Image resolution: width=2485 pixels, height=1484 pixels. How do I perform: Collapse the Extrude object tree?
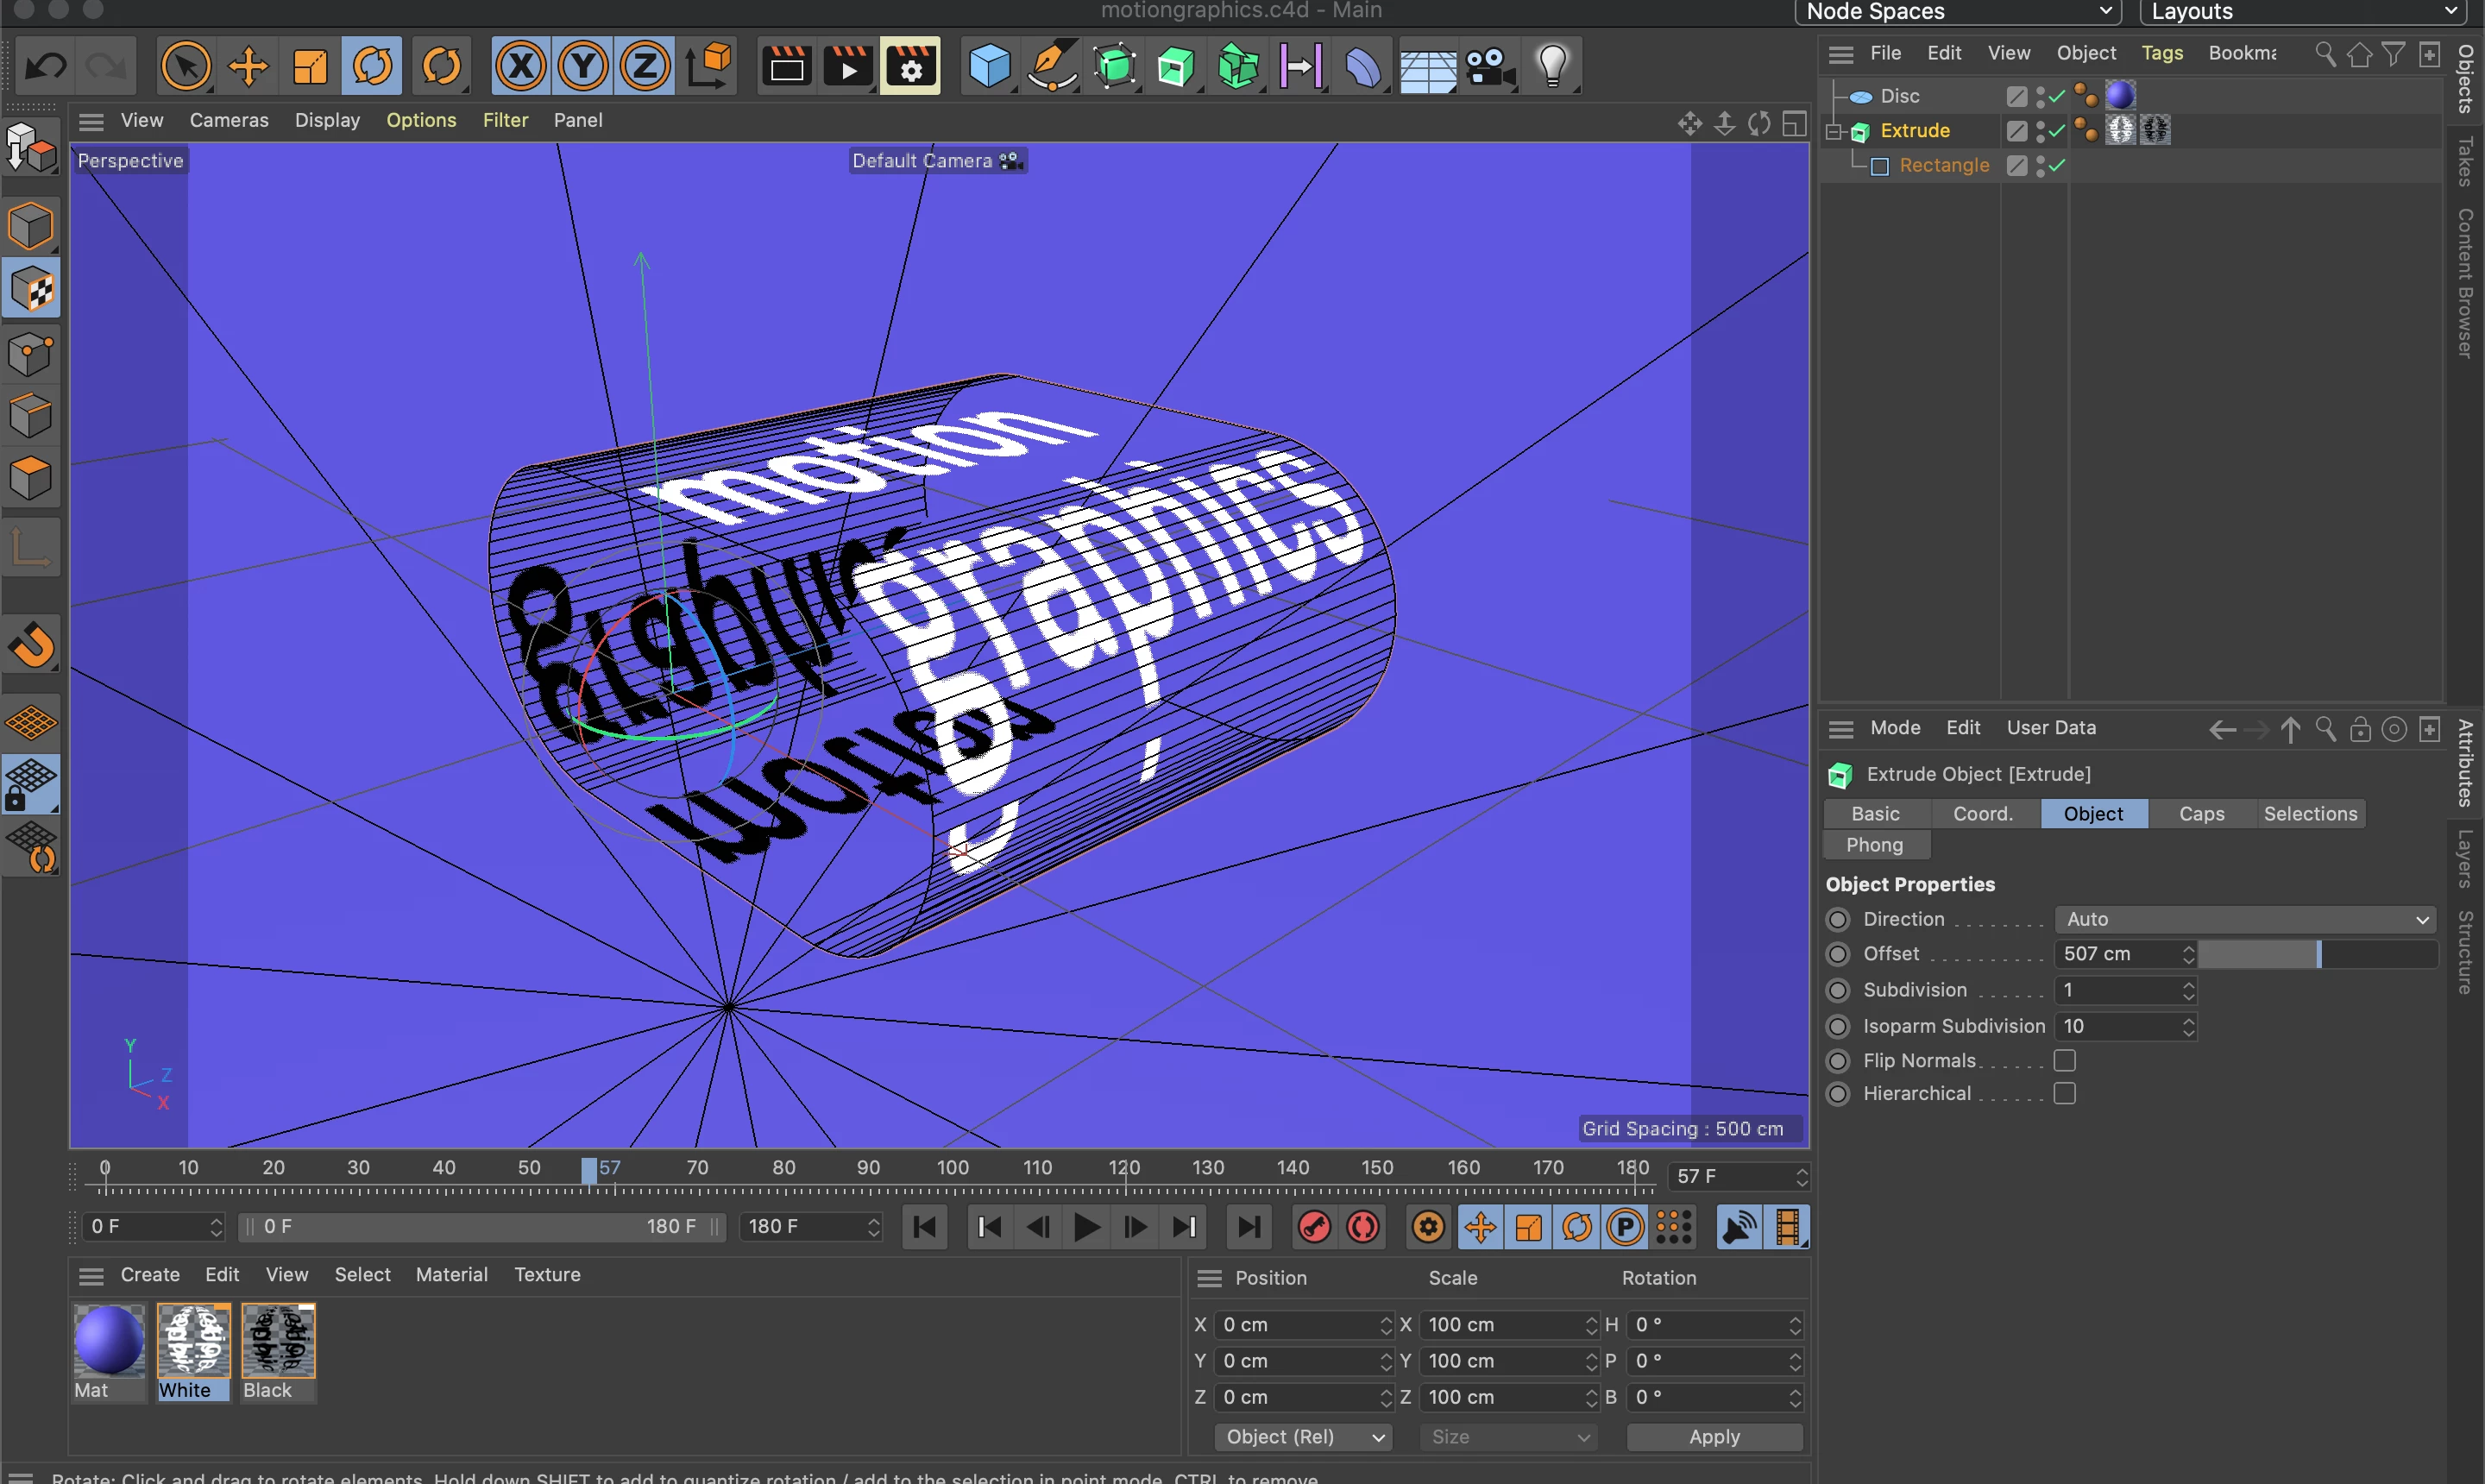point(1833,131)
